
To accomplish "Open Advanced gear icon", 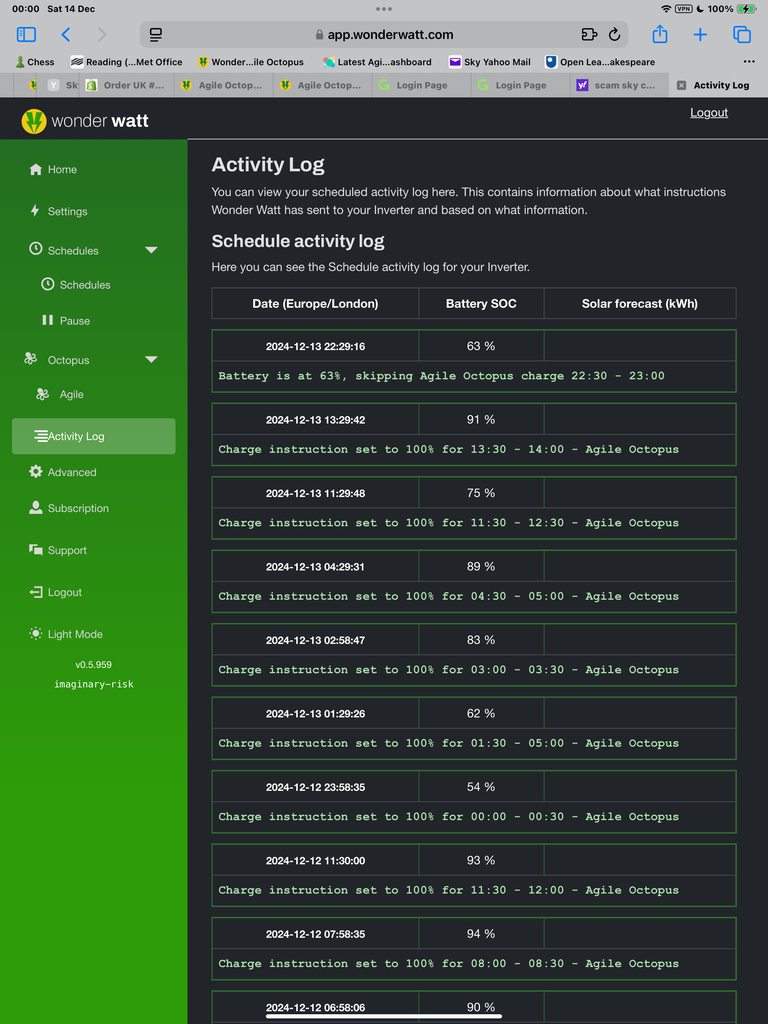I will point(36,472).
